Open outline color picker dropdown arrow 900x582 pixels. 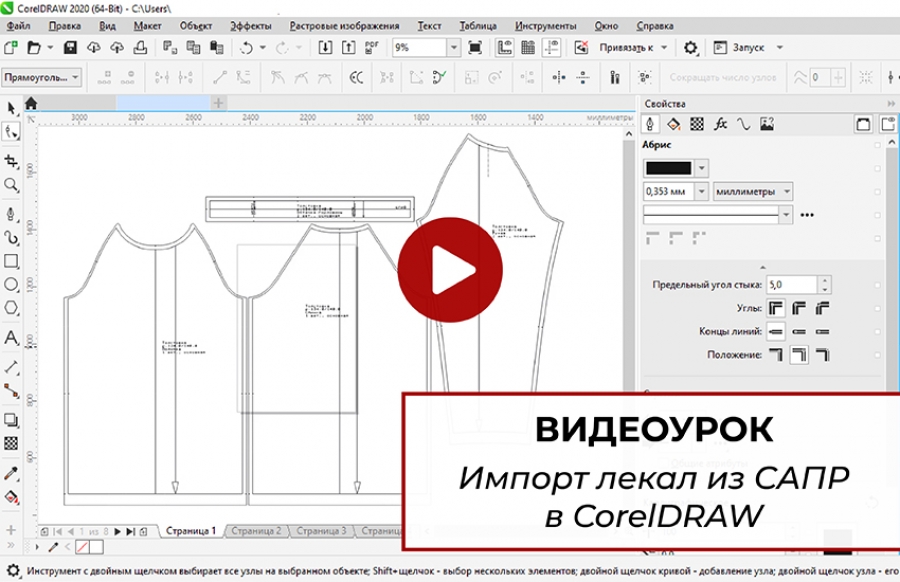tap(701, 168)
